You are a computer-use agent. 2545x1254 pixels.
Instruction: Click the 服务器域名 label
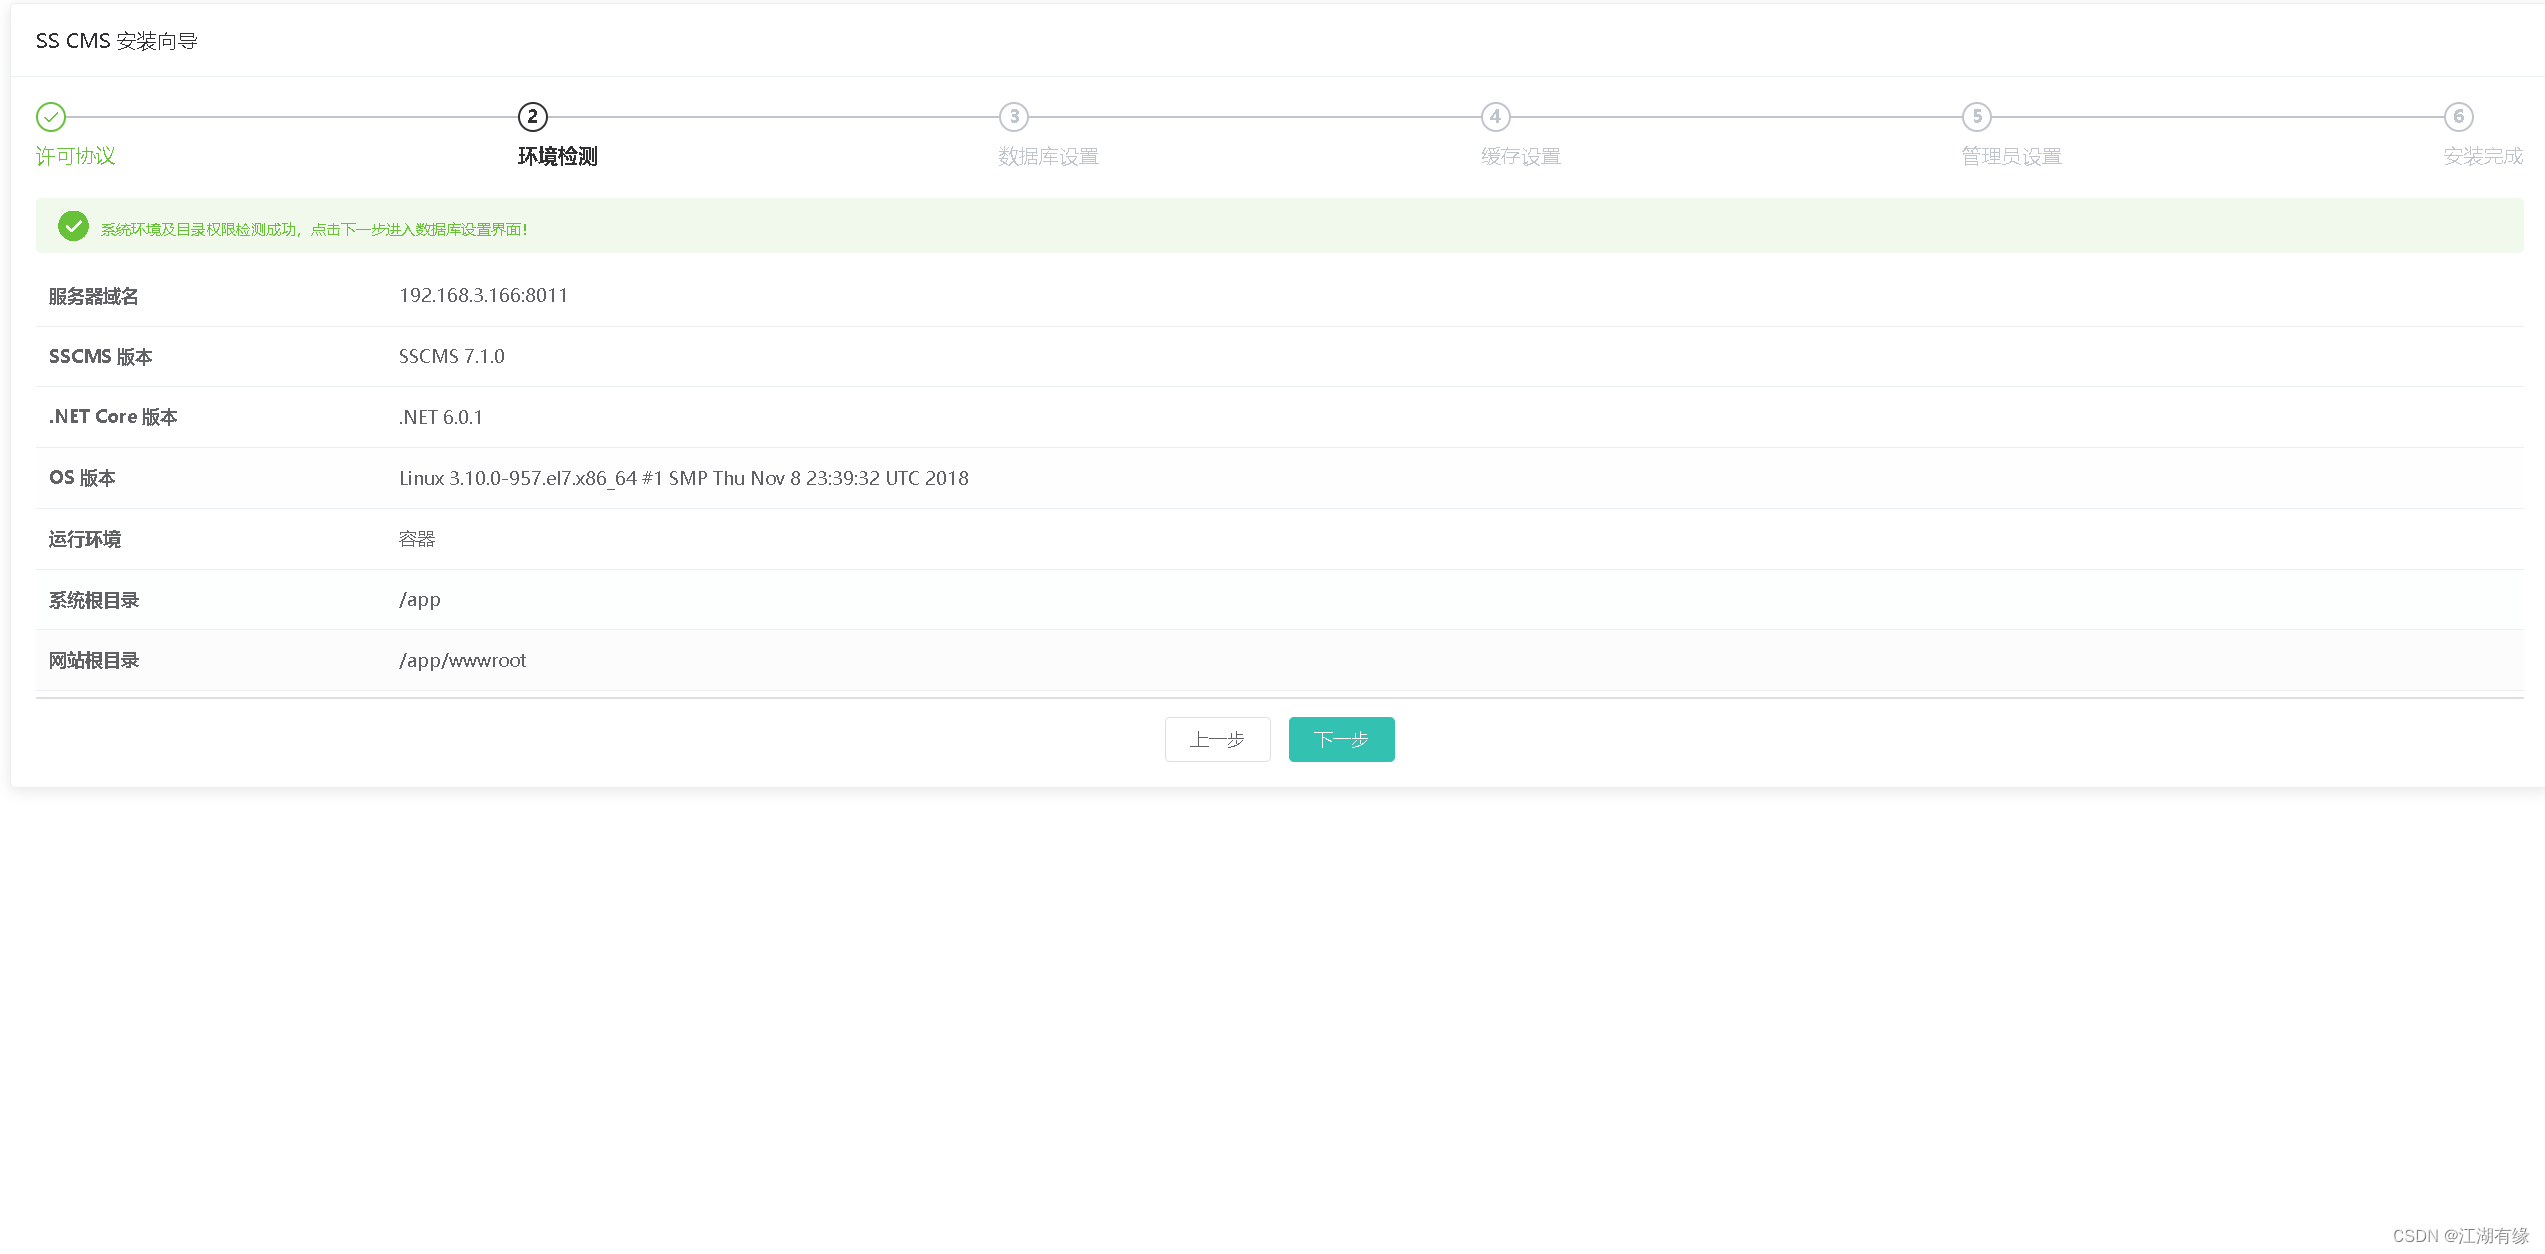94,296
